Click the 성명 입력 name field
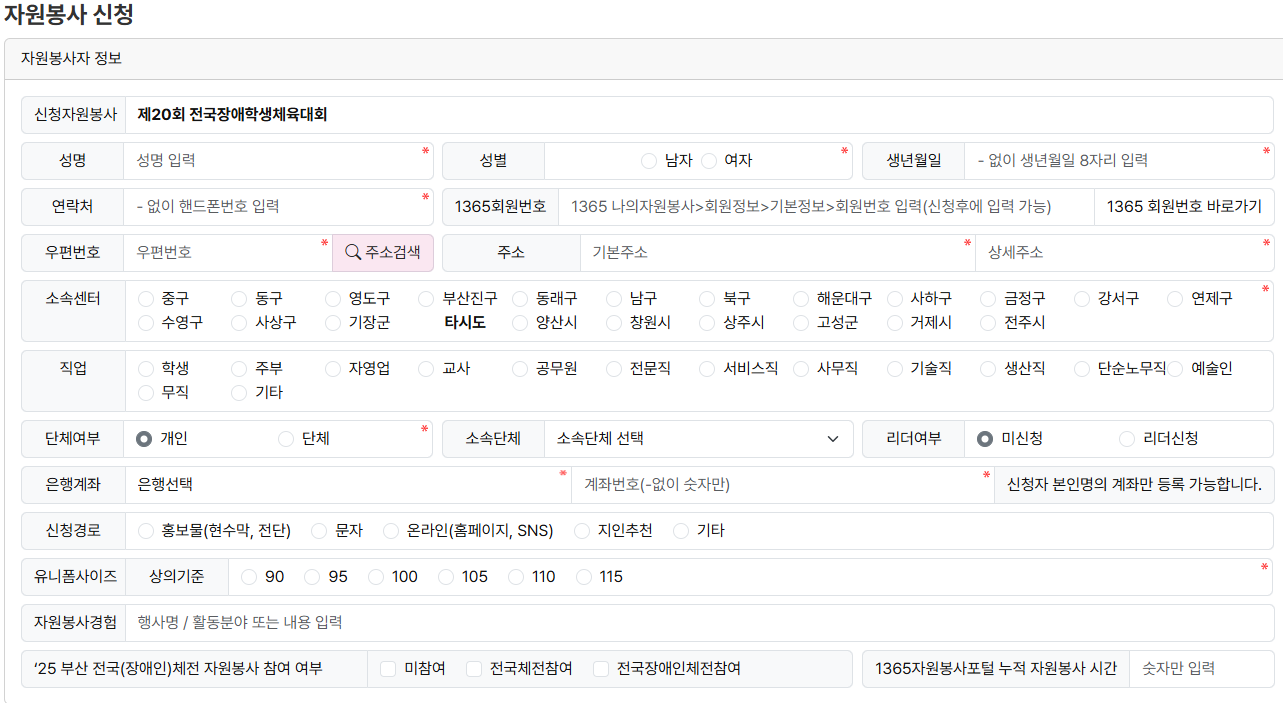 [275, 161]
